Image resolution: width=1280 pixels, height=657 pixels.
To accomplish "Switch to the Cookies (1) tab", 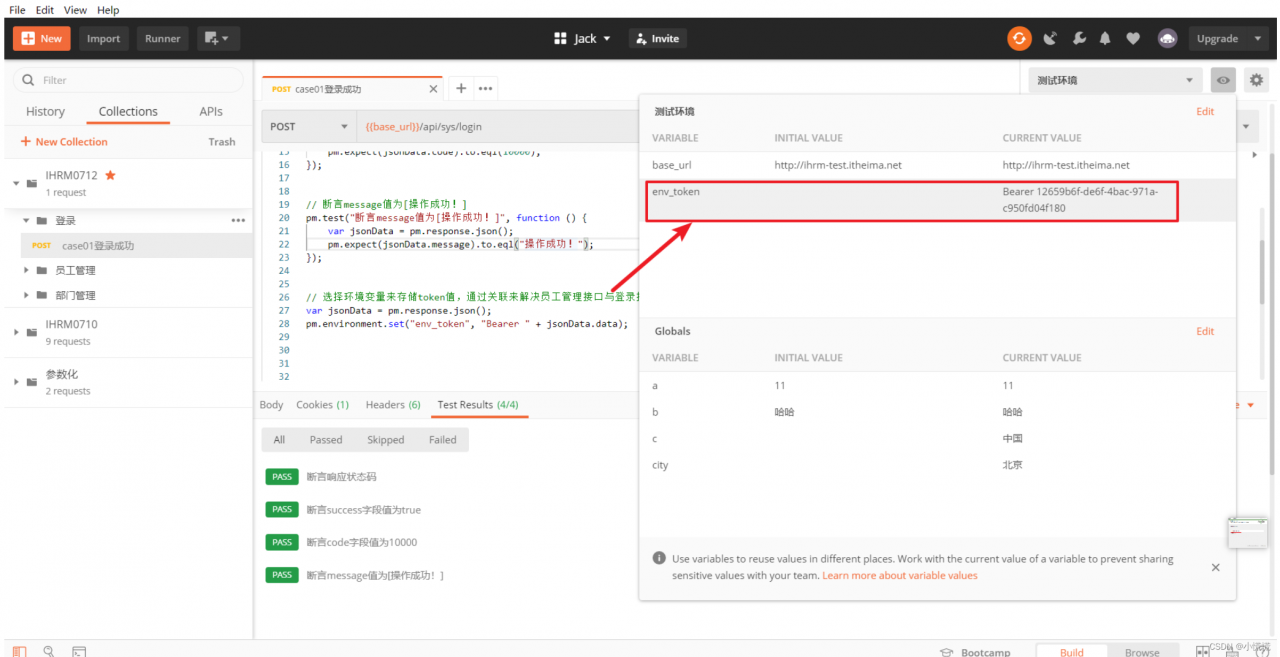I will click(322, 405).
